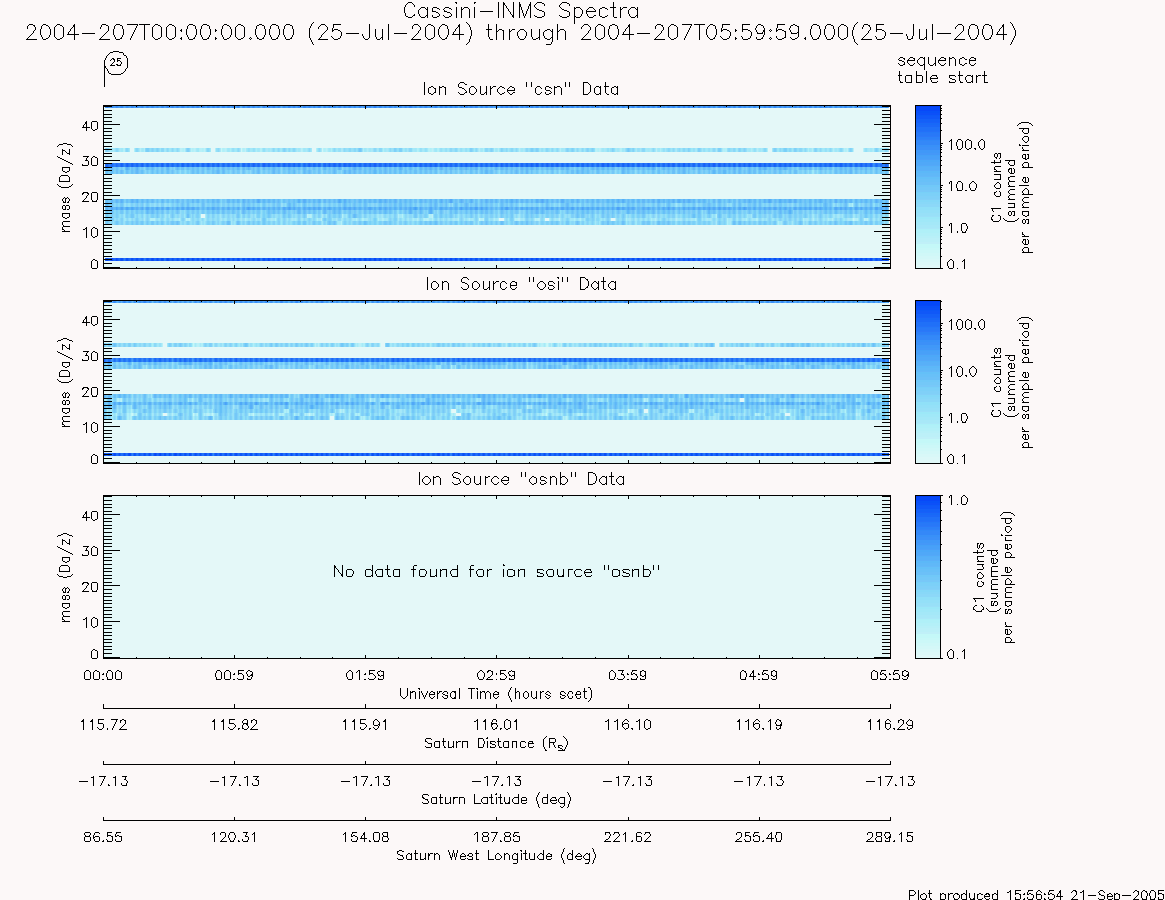Click the mass 28 band in the osi spectrogram

tap(496, 362)
